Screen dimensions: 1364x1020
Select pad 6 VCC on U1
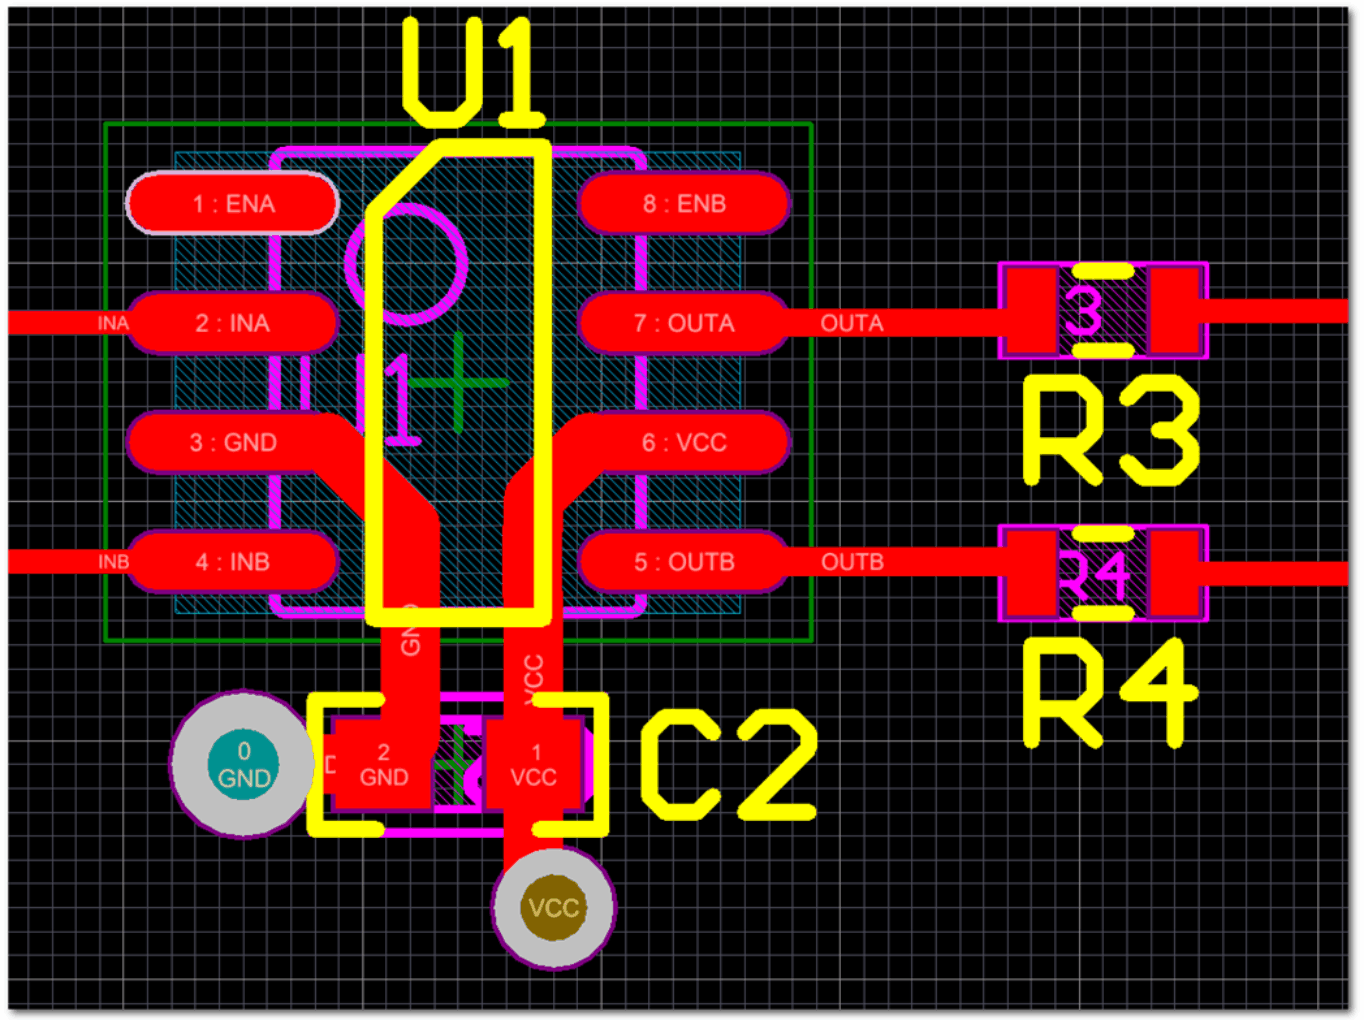point(685,442)
